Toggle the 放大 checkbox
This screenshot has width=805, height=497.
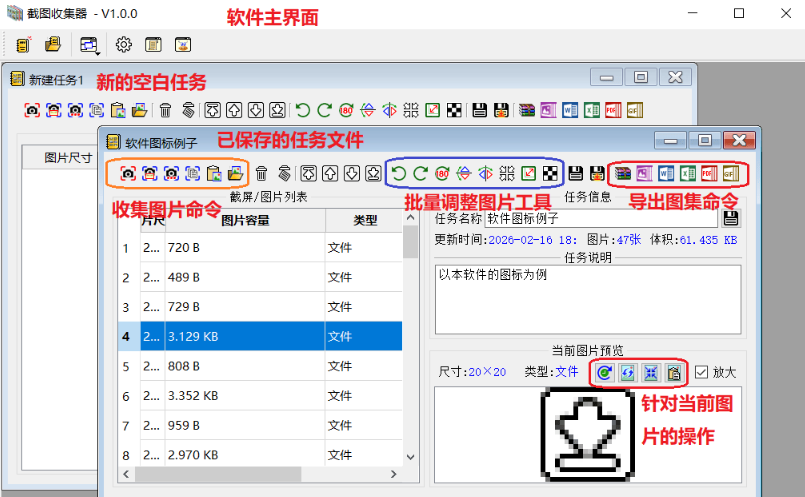[x=701, y=372]
